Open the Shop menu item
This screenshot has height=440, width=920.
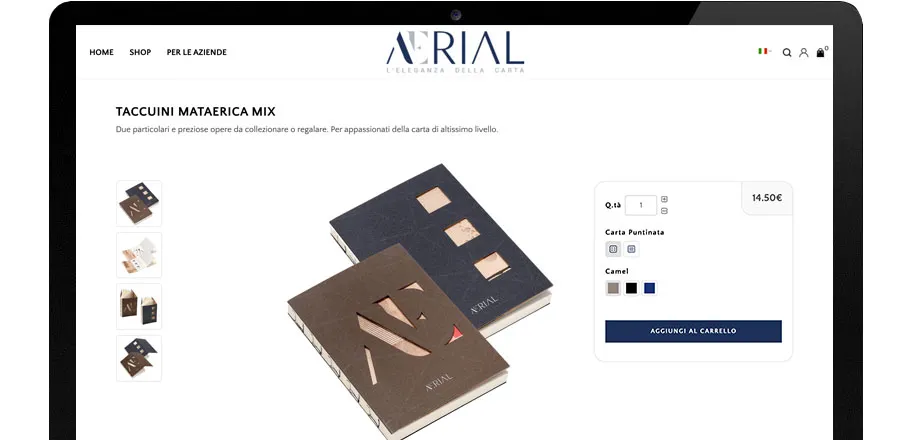pyautogui.click(x=140, y=52)
